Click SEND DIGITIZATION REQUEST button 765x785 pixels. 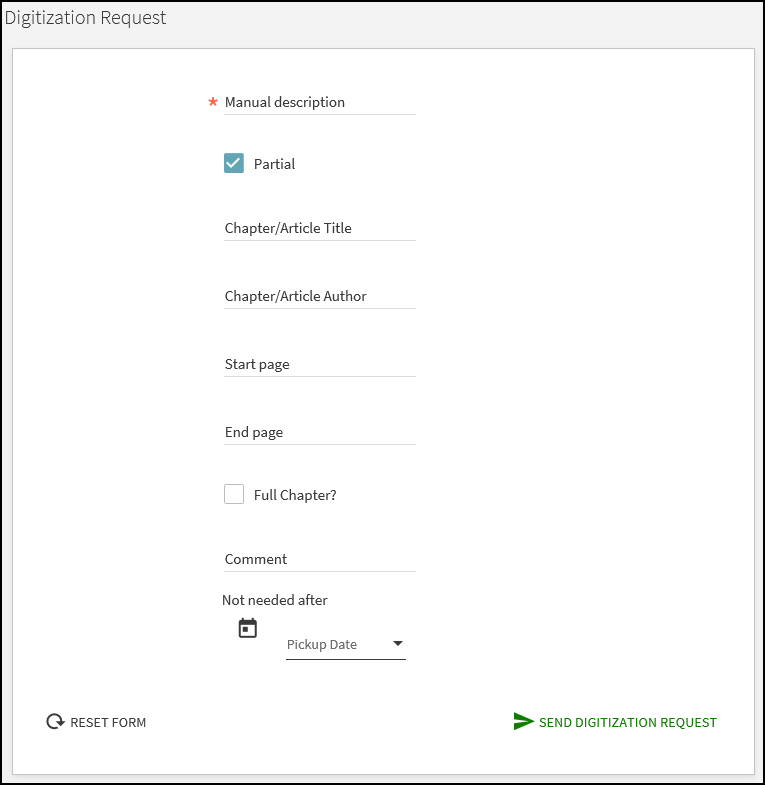point(627,722)
